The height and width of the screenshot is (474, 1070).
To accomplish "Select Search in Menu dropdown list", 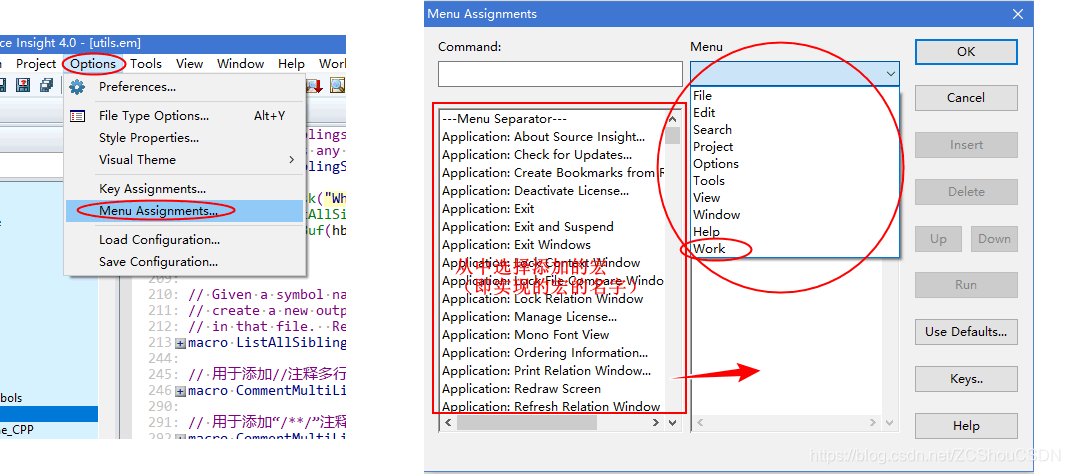I will pyautogui.click(x=795, y=130).
